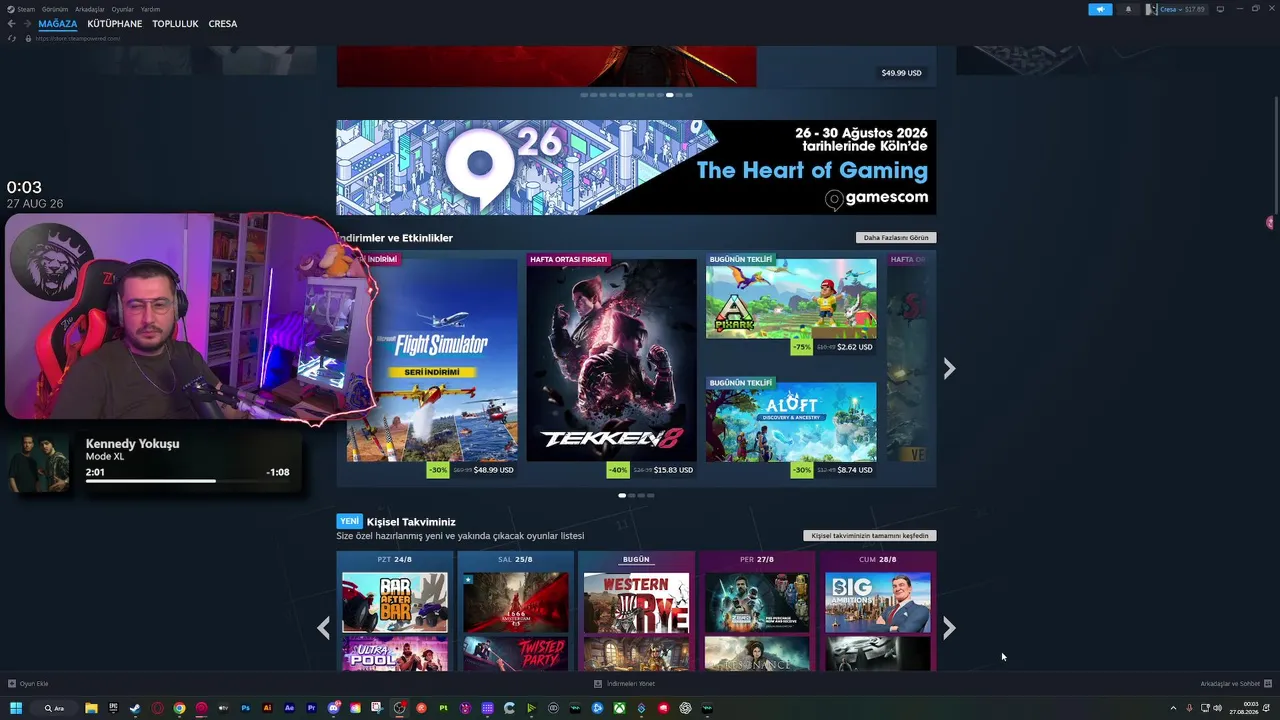Open Illustrator from the taskbar
Viewport: 1280px width, 720px height.
[x=267, y=708]
